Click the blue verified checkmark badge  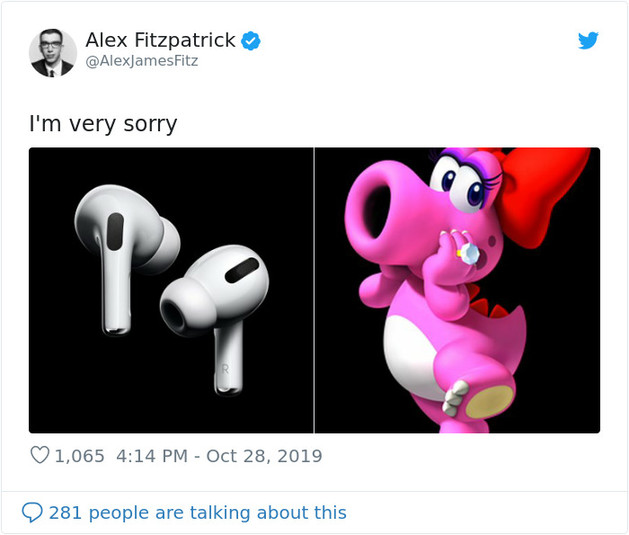click(251, 41)
